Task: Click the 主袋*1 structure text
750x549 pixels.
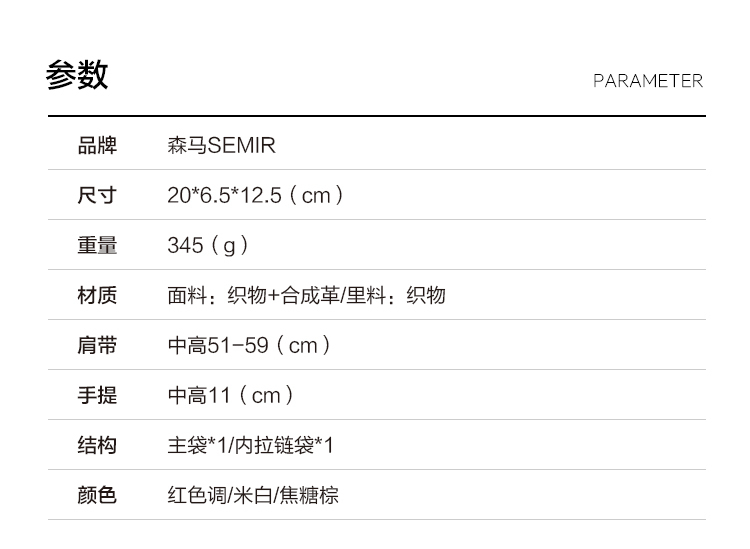Action: pyautogui.click(x=196, y=446)
